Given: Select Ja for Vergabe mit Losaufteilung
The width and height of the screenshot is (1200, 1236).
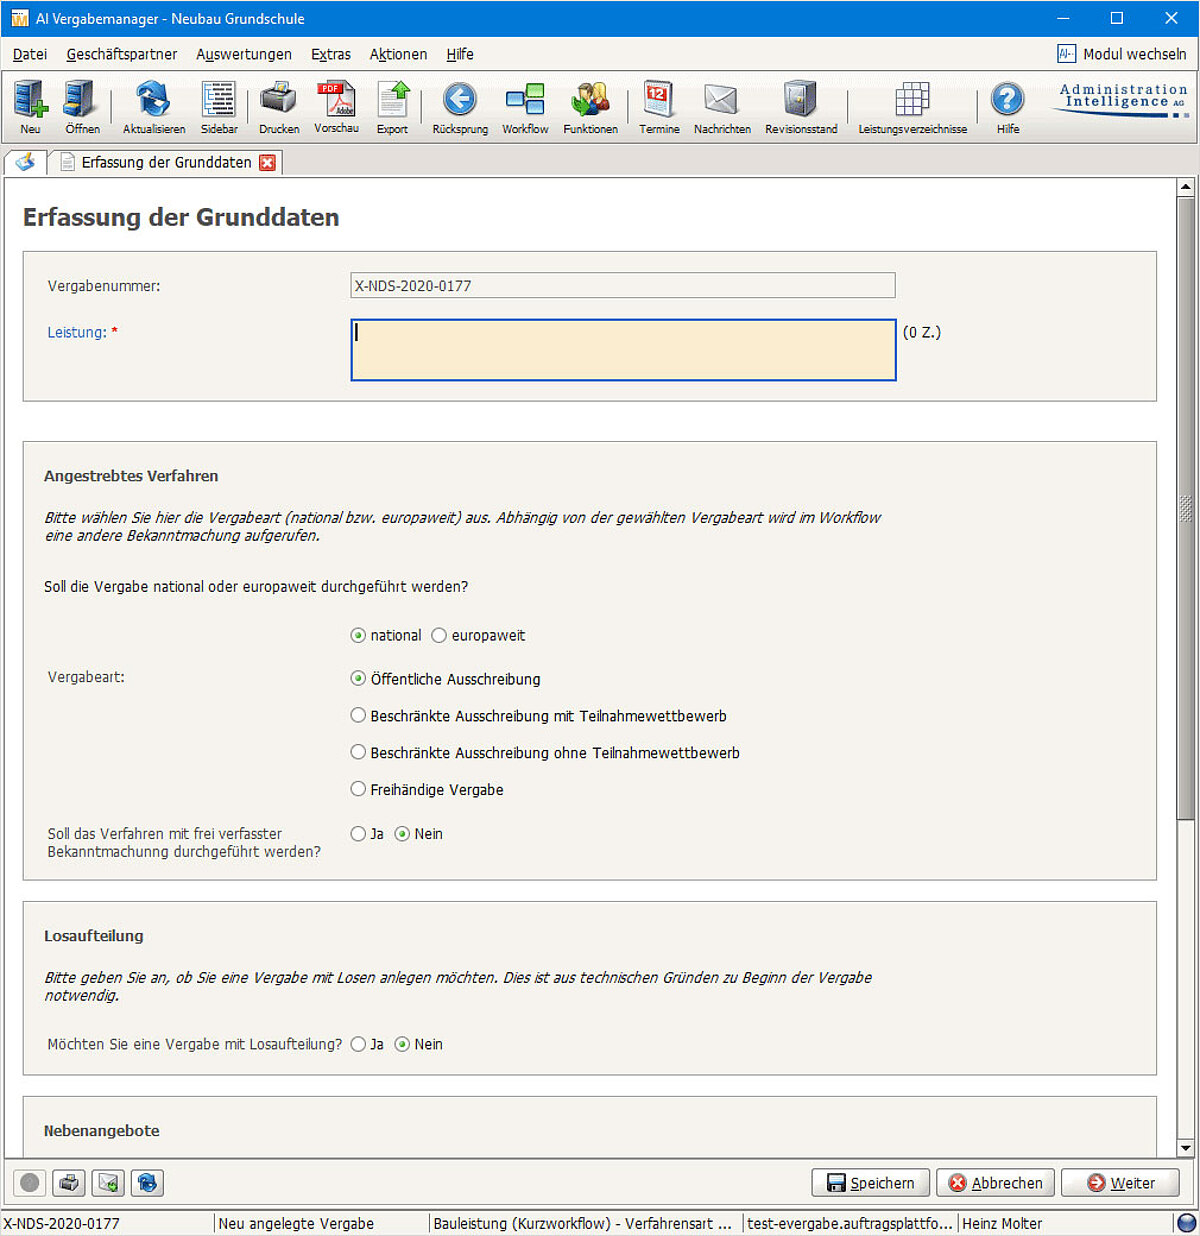Looking at the screenshot, I should pyautogui.click(x=358, y=1044).
